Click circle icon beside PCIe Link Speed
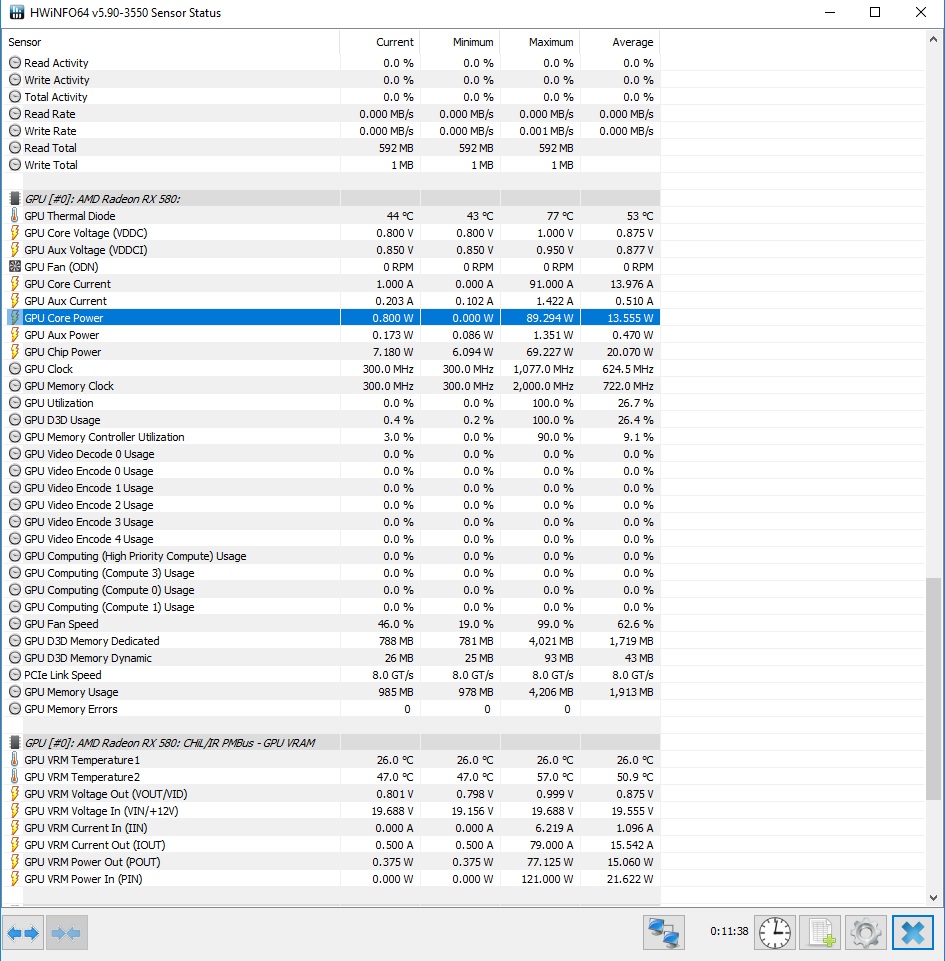The width and height of the screenshot is (945, 961). coord(15,675)
